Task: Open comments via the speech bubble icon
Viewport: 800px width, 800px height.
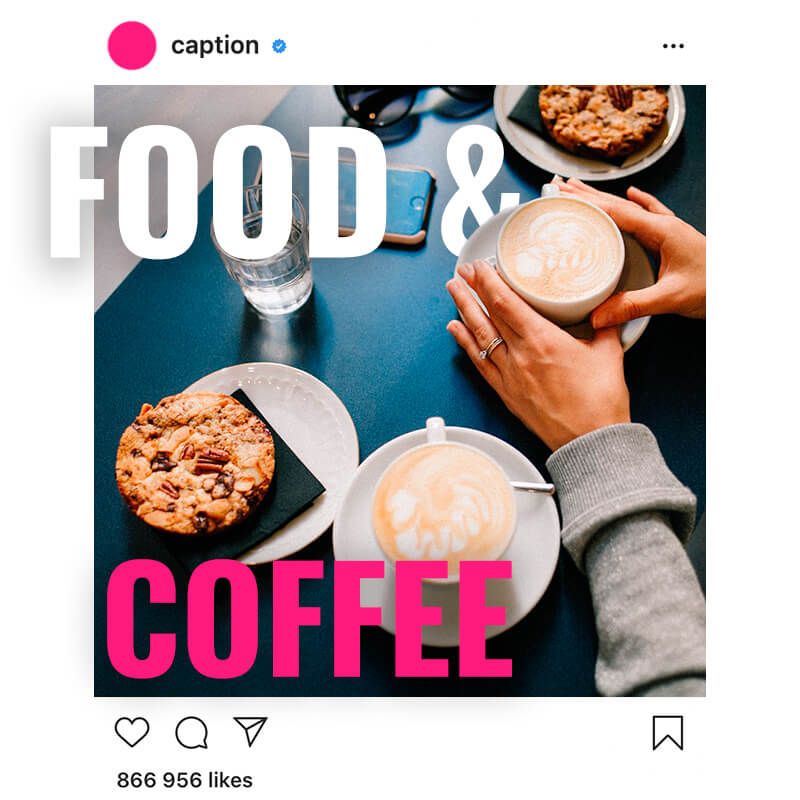Action: (191, 732)
